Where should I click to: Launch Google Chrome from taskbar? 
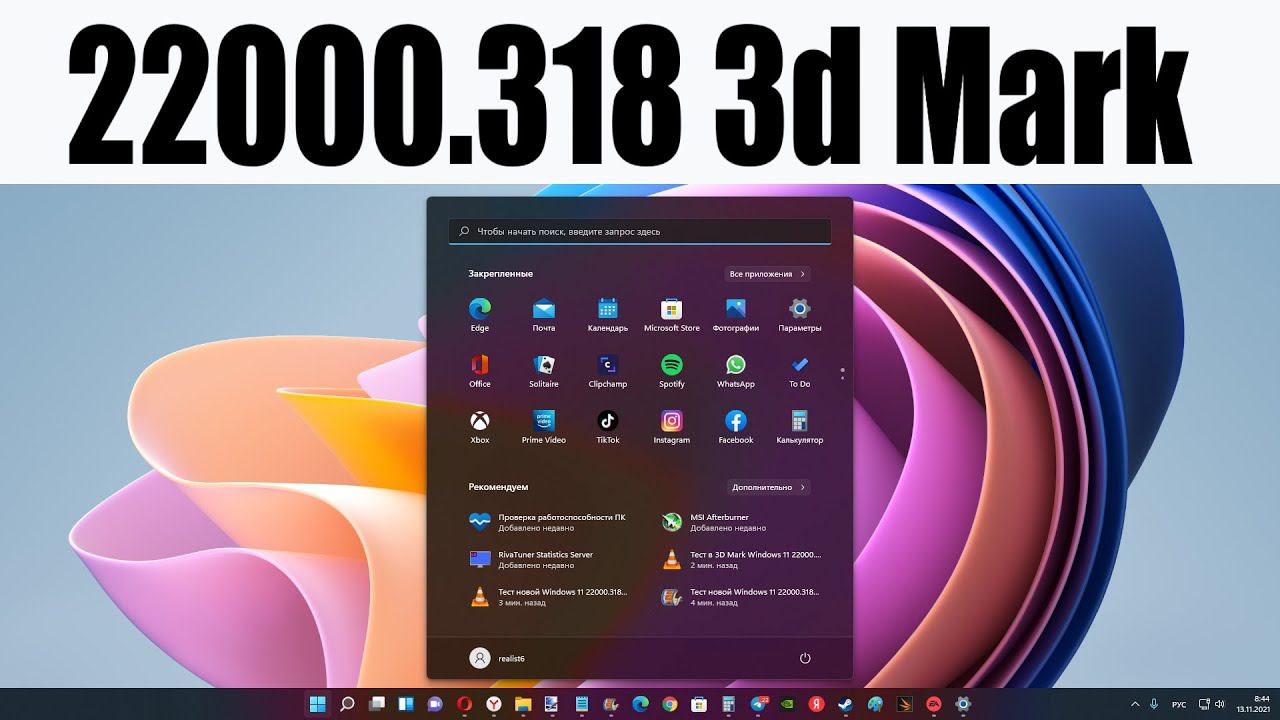tap(670, 704)
